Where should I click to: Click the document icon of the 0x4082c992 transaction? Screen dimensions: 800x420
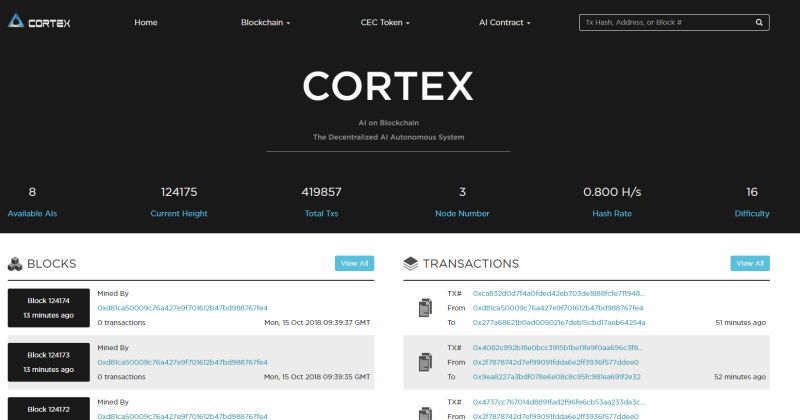(x=425, y=362)
